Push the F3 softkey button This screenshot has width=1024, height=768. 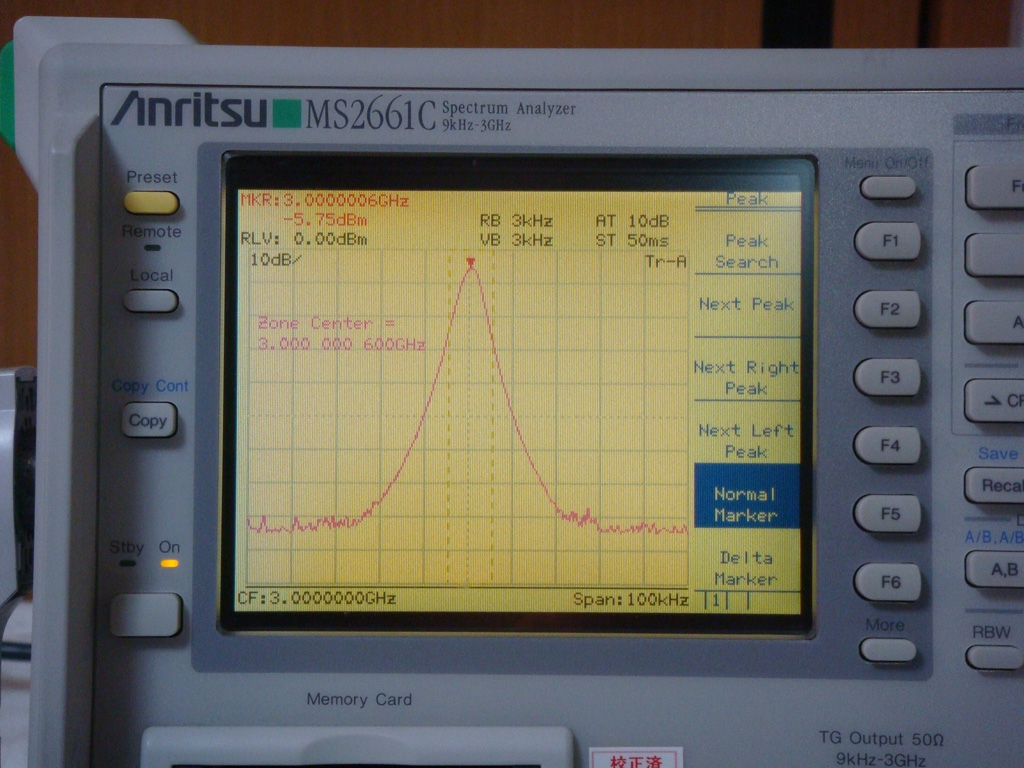(888, 377)
